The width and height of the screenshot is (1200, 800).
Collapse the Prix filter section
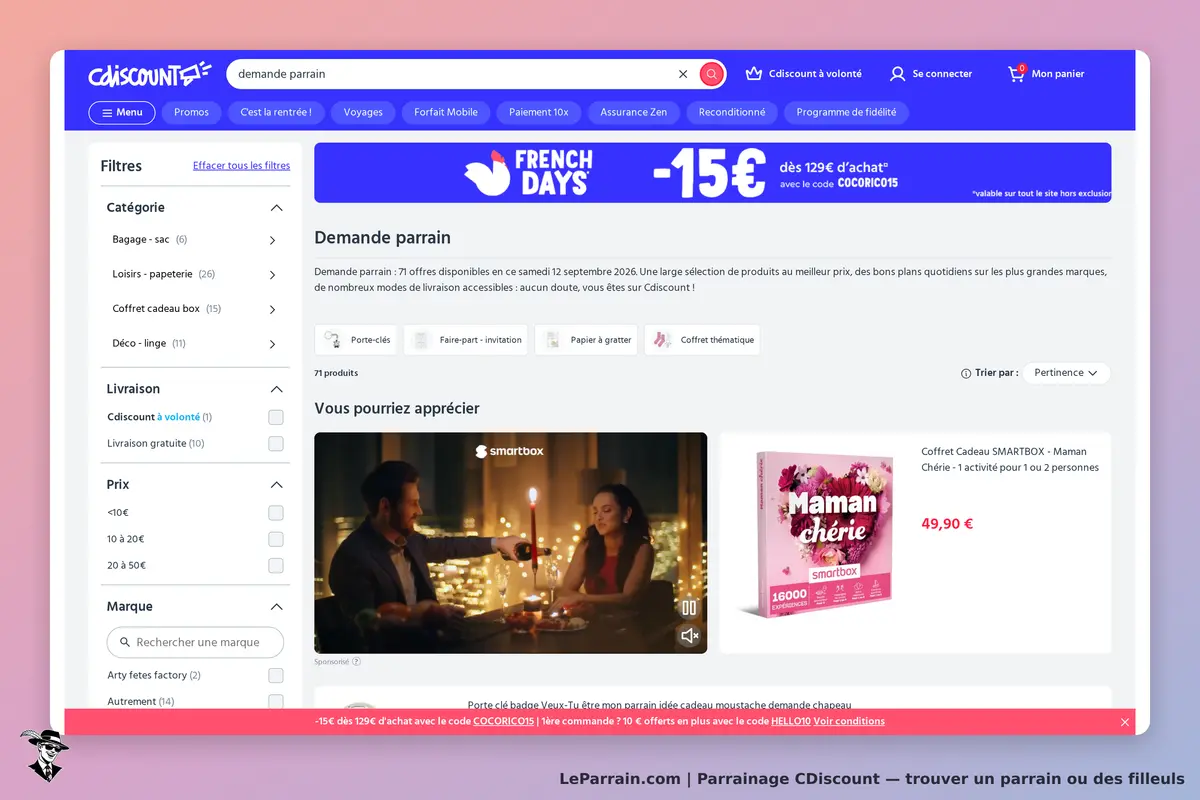(277, 485)
